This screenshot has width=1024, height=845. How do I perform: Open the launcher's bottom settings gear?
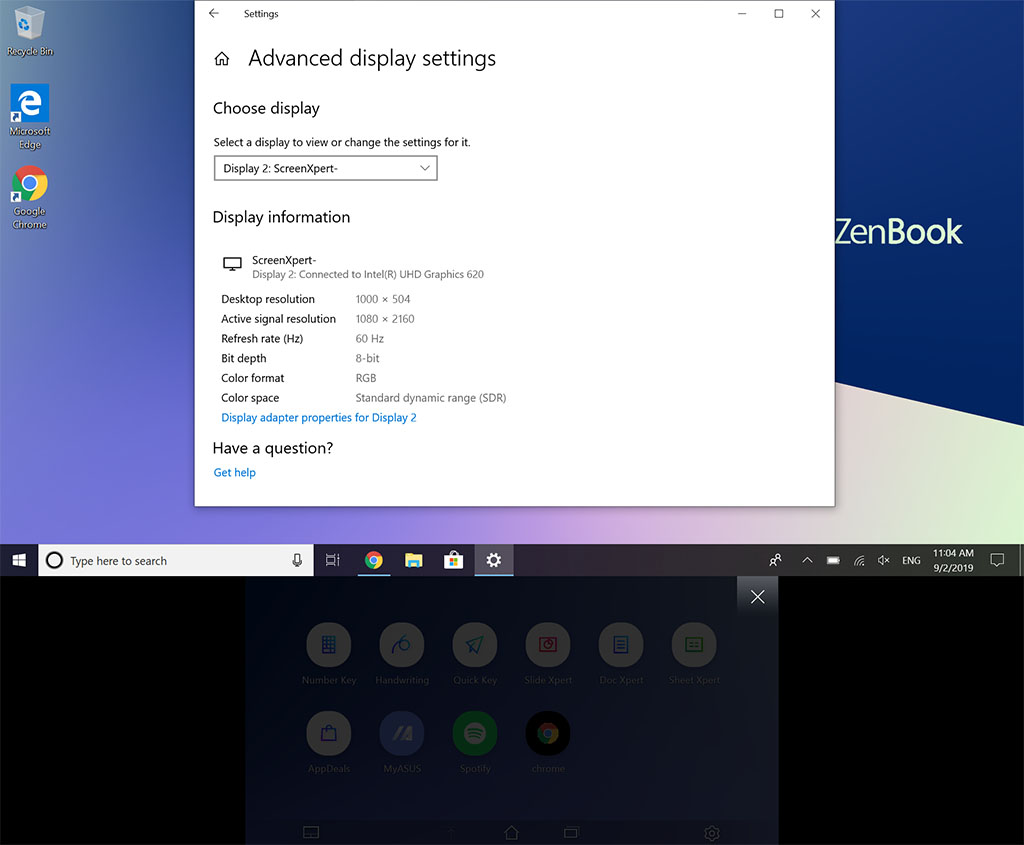[712, 833]
